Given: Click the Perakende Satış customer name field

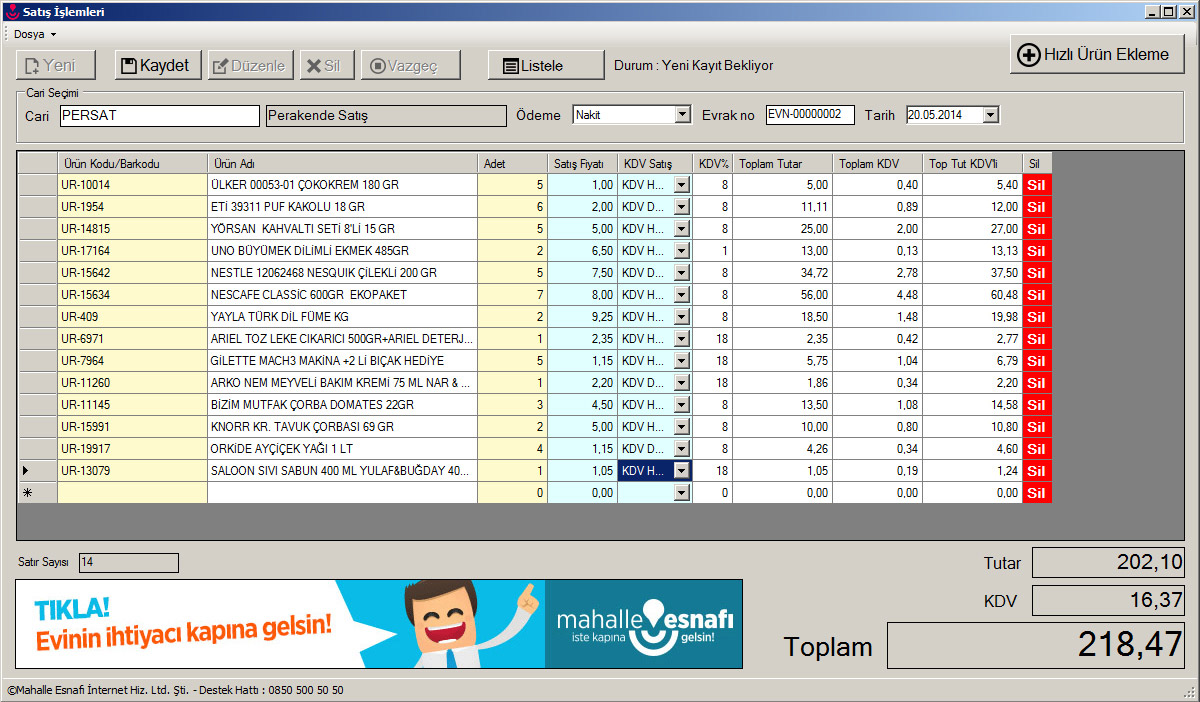Looking at the screenshot, I should [x=386, y=116].
